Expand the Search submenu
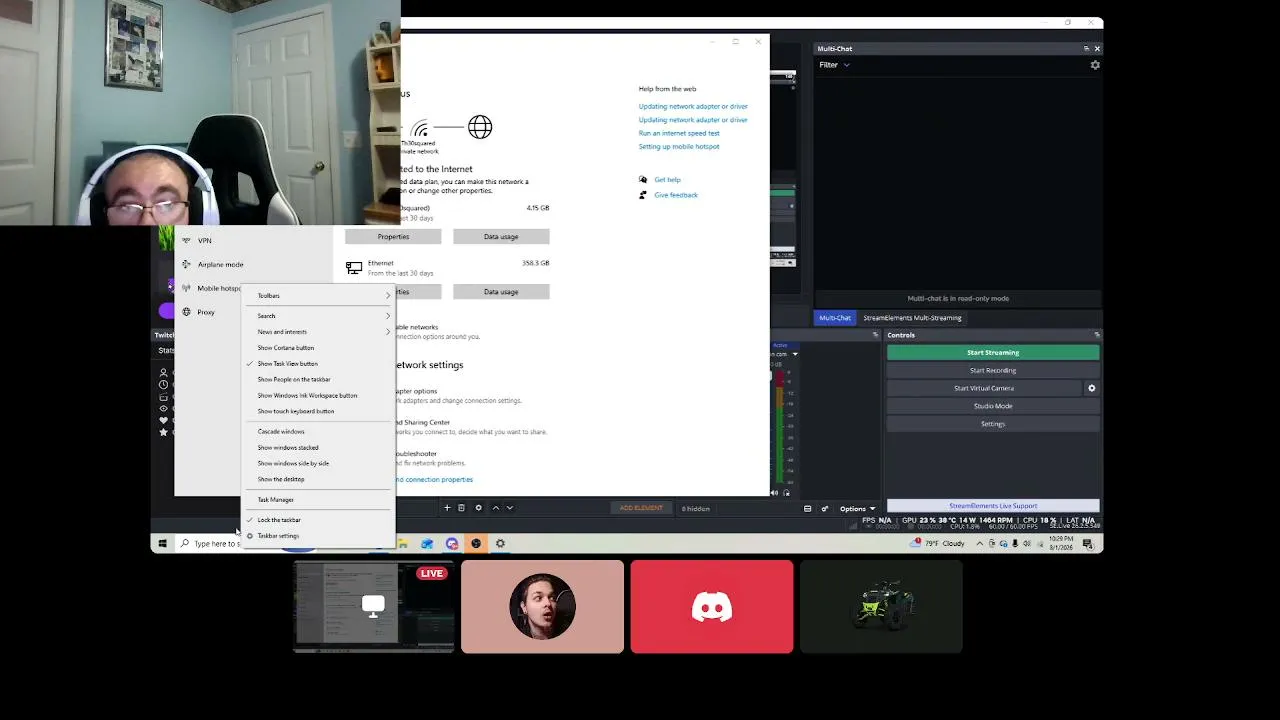The height and width of the screenshot is (720, 1280). pyautogui.click(x=319, y=316)
